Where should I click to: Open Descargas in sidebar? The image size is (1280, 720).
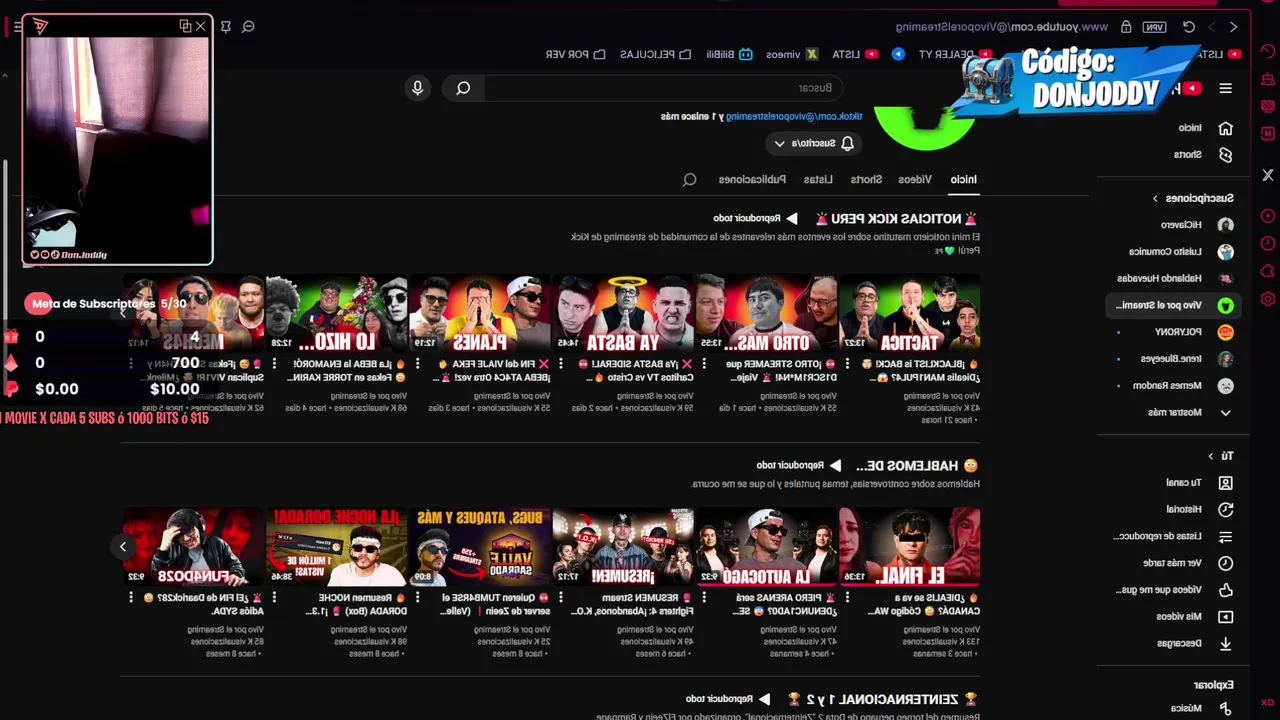click(1195, 644)
